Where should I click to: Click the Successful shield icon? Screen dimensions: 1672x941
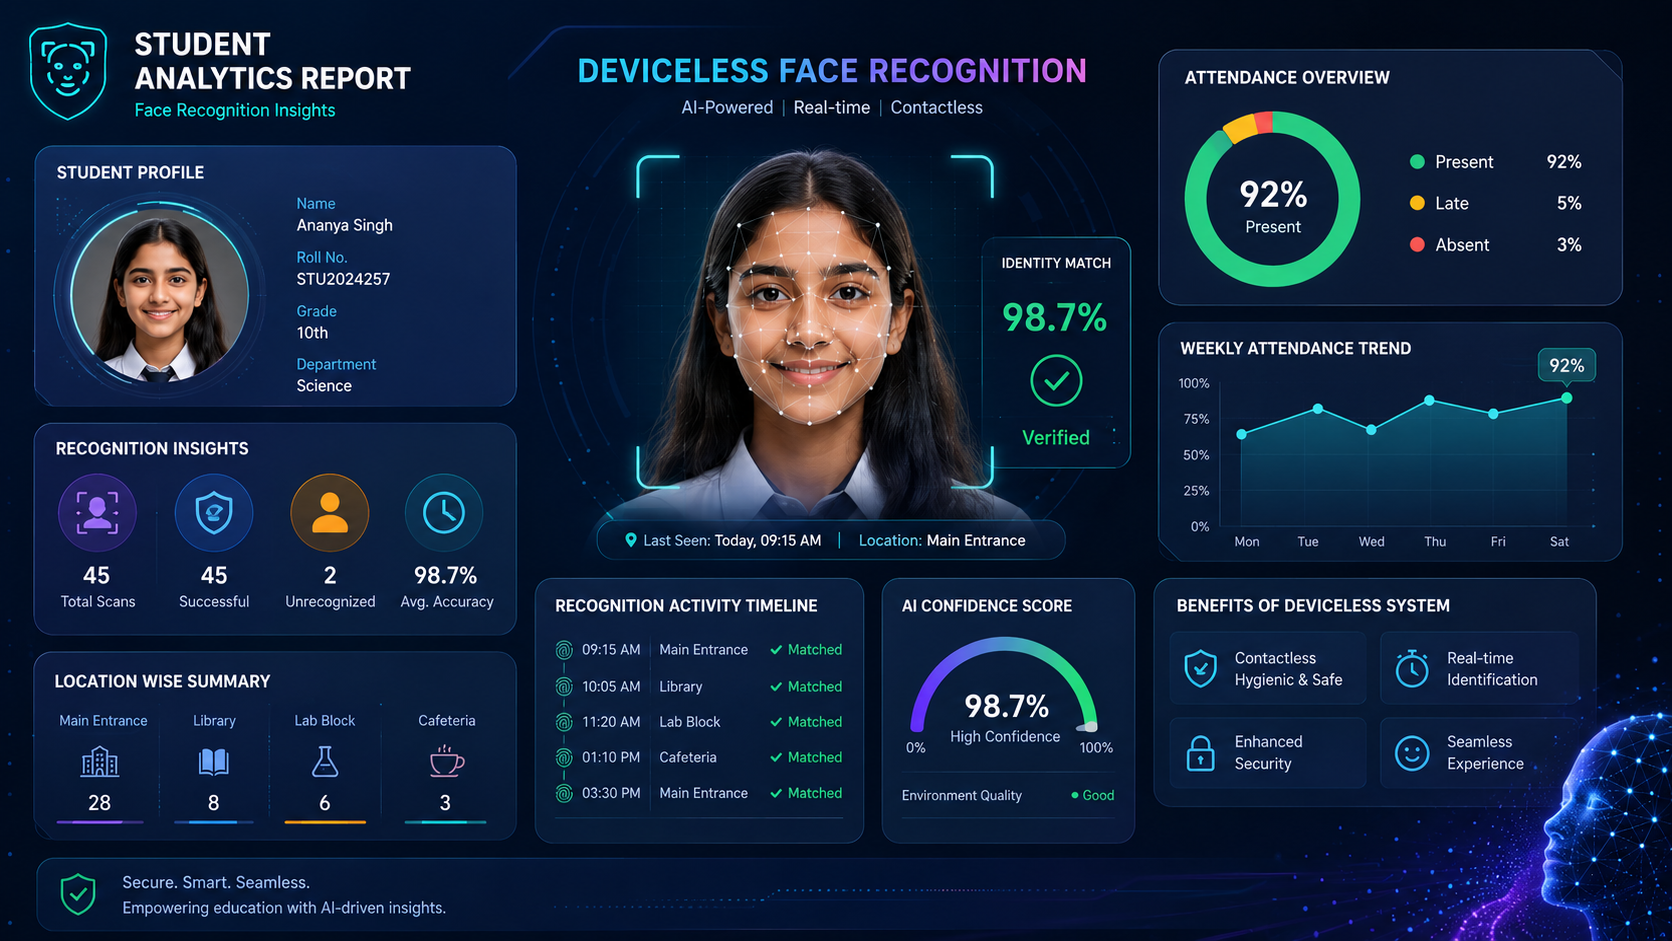214,513
